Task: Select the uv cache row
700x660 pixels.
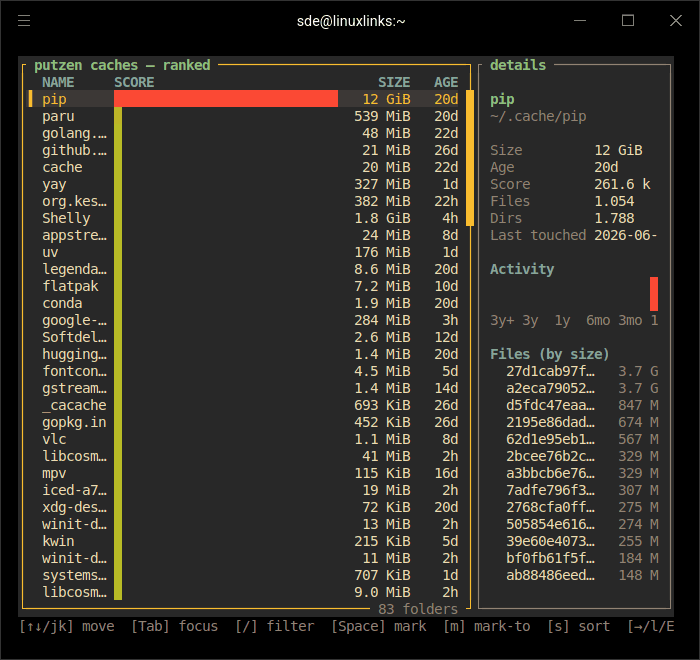Action: click(243, 252)
